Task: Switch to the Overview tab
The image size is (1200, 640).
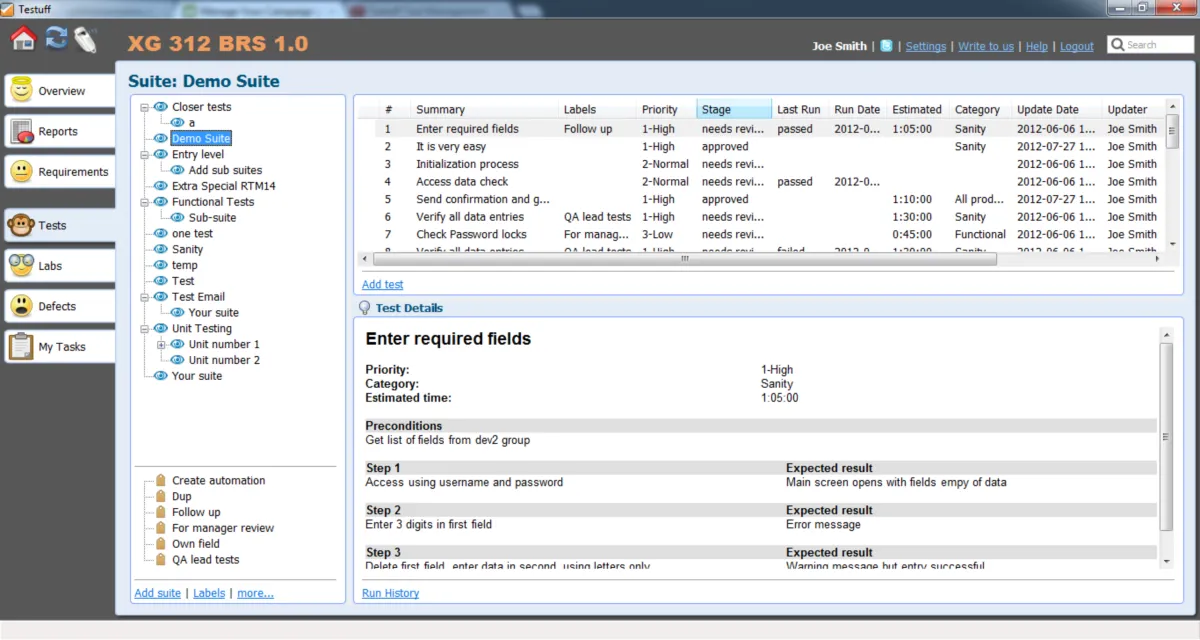Action: point(58,91)
